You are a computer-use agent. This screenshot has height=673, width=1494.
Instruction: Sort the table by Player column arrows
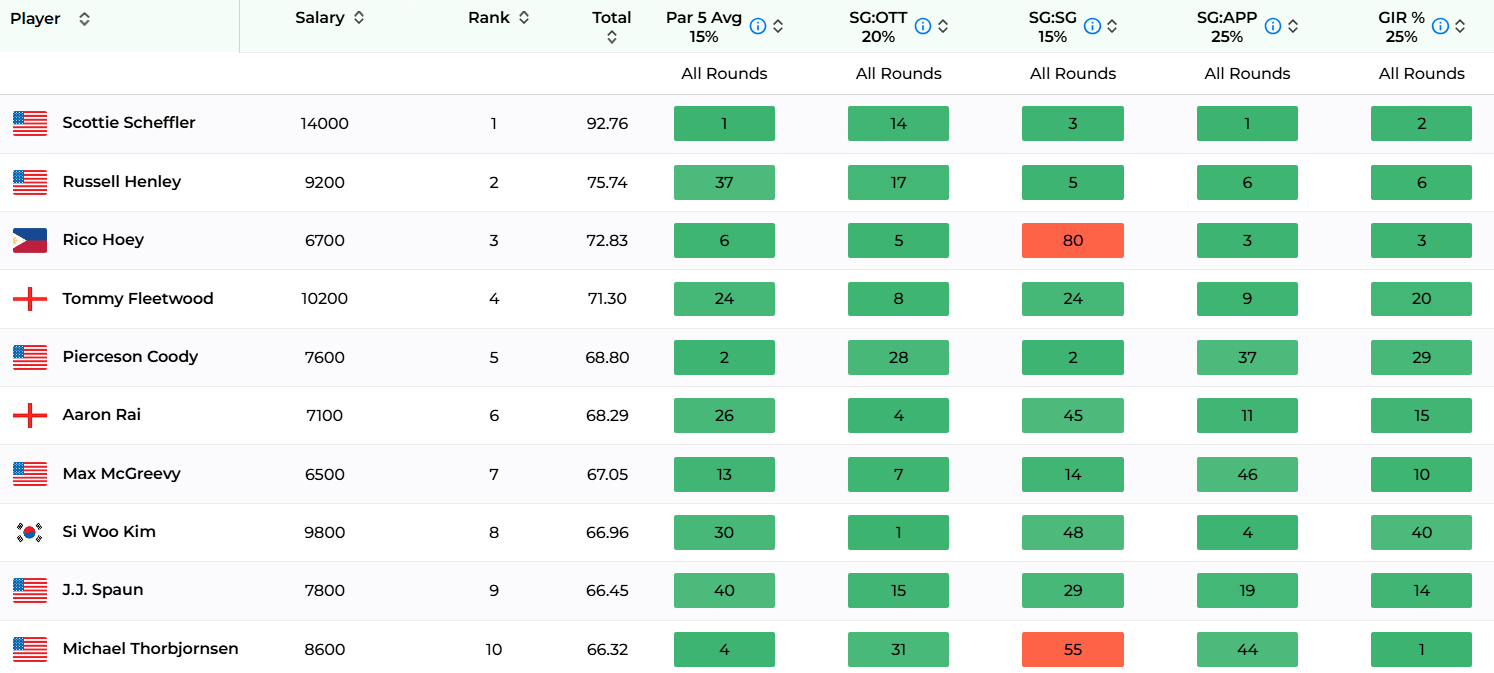(x=84, y=19)
